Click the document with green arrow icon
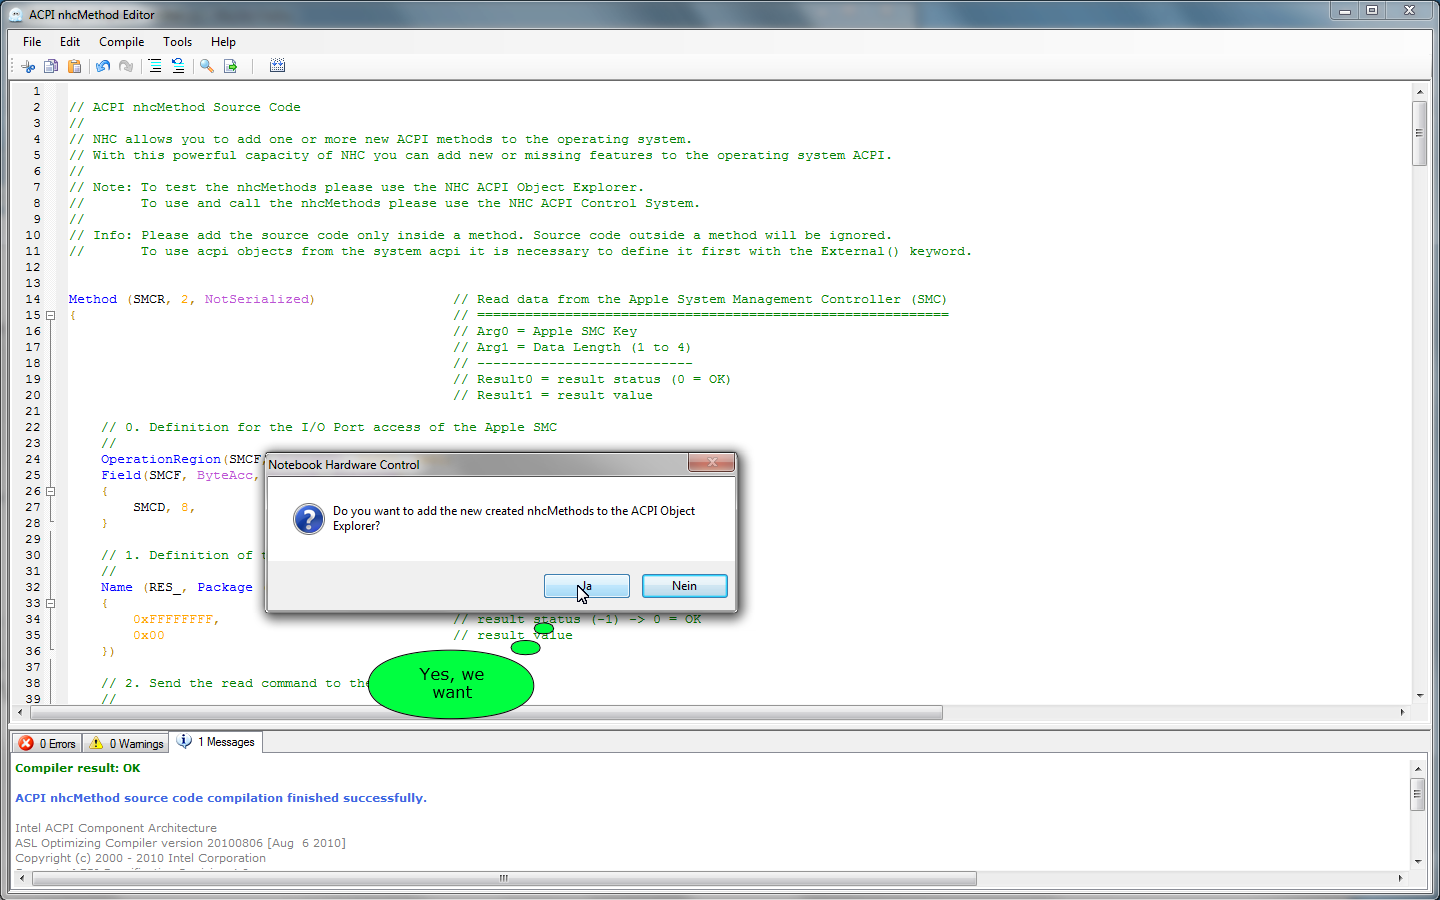This screenshot has height=900, width=1440. pos(231,66)
